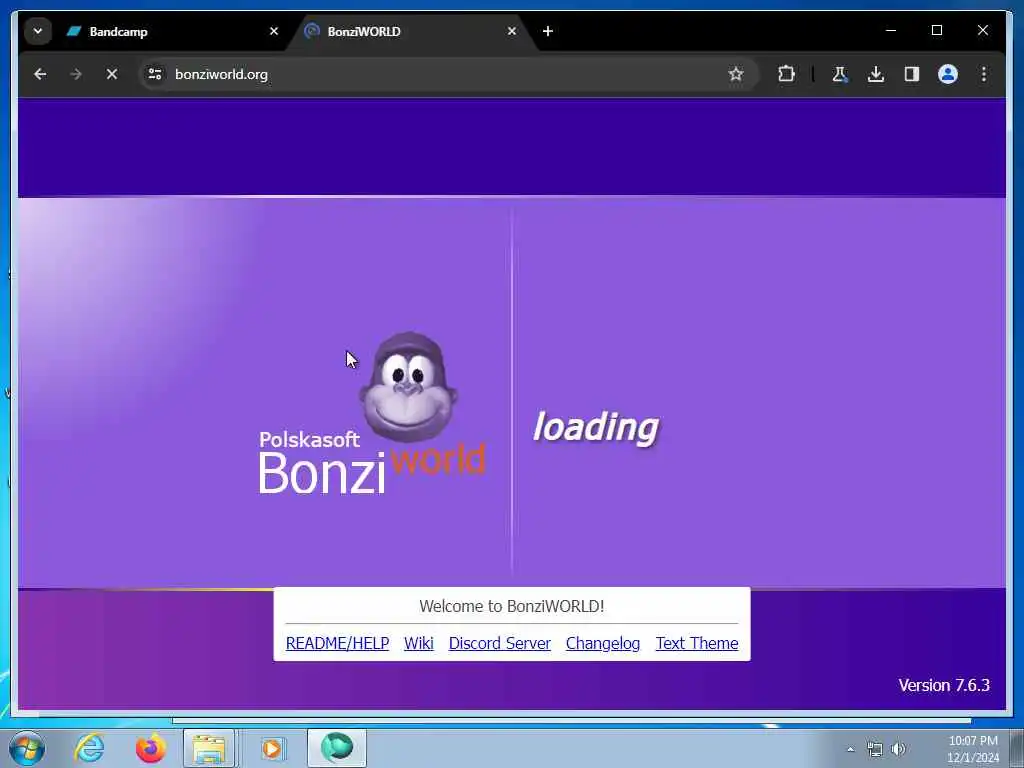Maximize the browser window
This screenshot has width=1024, height=768.
(x=936, y=30)
